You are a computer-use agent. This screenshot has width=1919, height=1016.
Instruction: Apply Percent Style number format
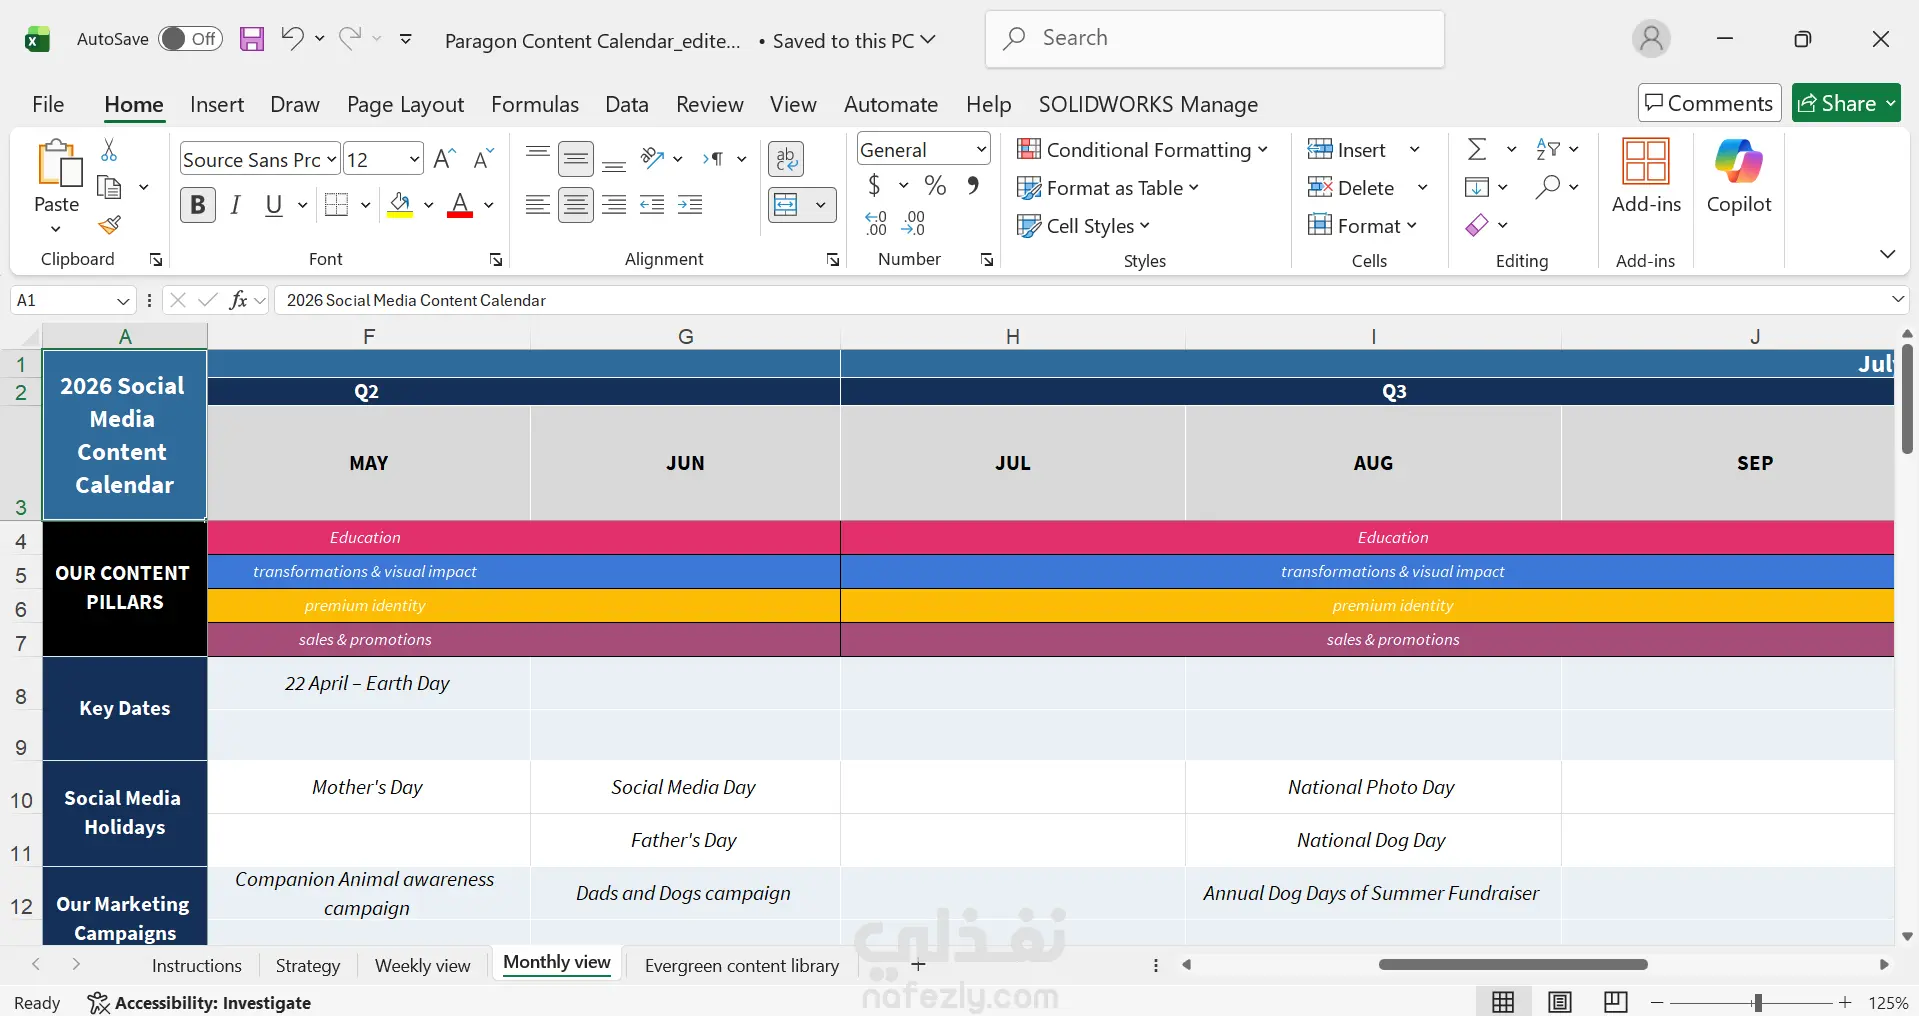(935, 185)
